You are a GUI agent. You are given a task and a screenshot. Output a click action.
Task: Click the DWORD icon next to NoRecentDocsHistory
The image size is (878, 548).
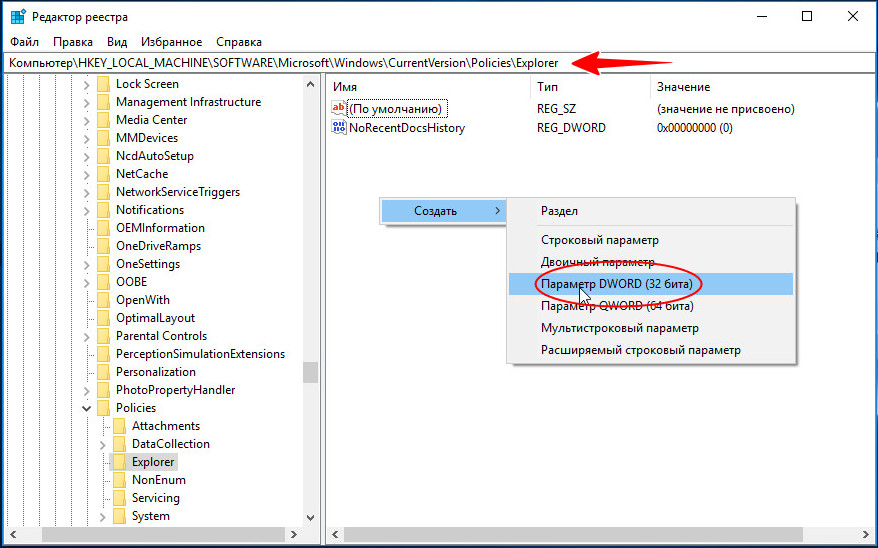339,127
